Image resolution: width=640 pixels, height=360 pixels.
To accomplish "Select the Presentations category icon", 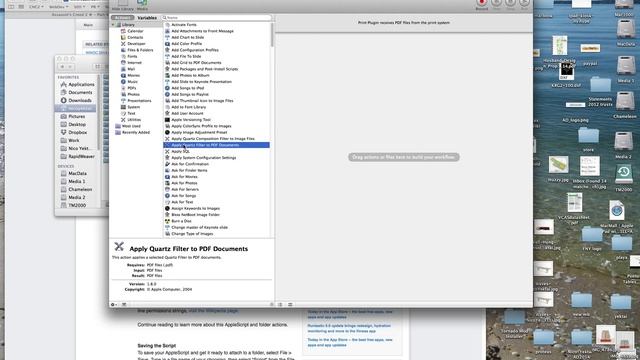I will click(123, 100).
